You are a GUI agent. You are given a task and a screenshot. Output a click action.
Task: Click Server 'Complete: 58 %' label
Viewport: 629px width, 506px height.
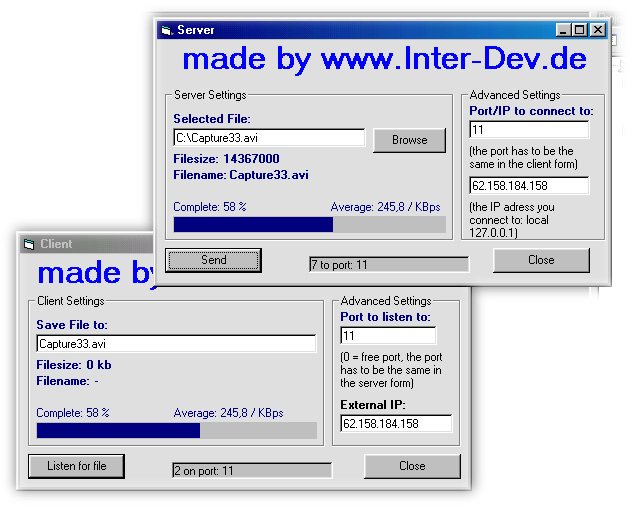[209, 207]
